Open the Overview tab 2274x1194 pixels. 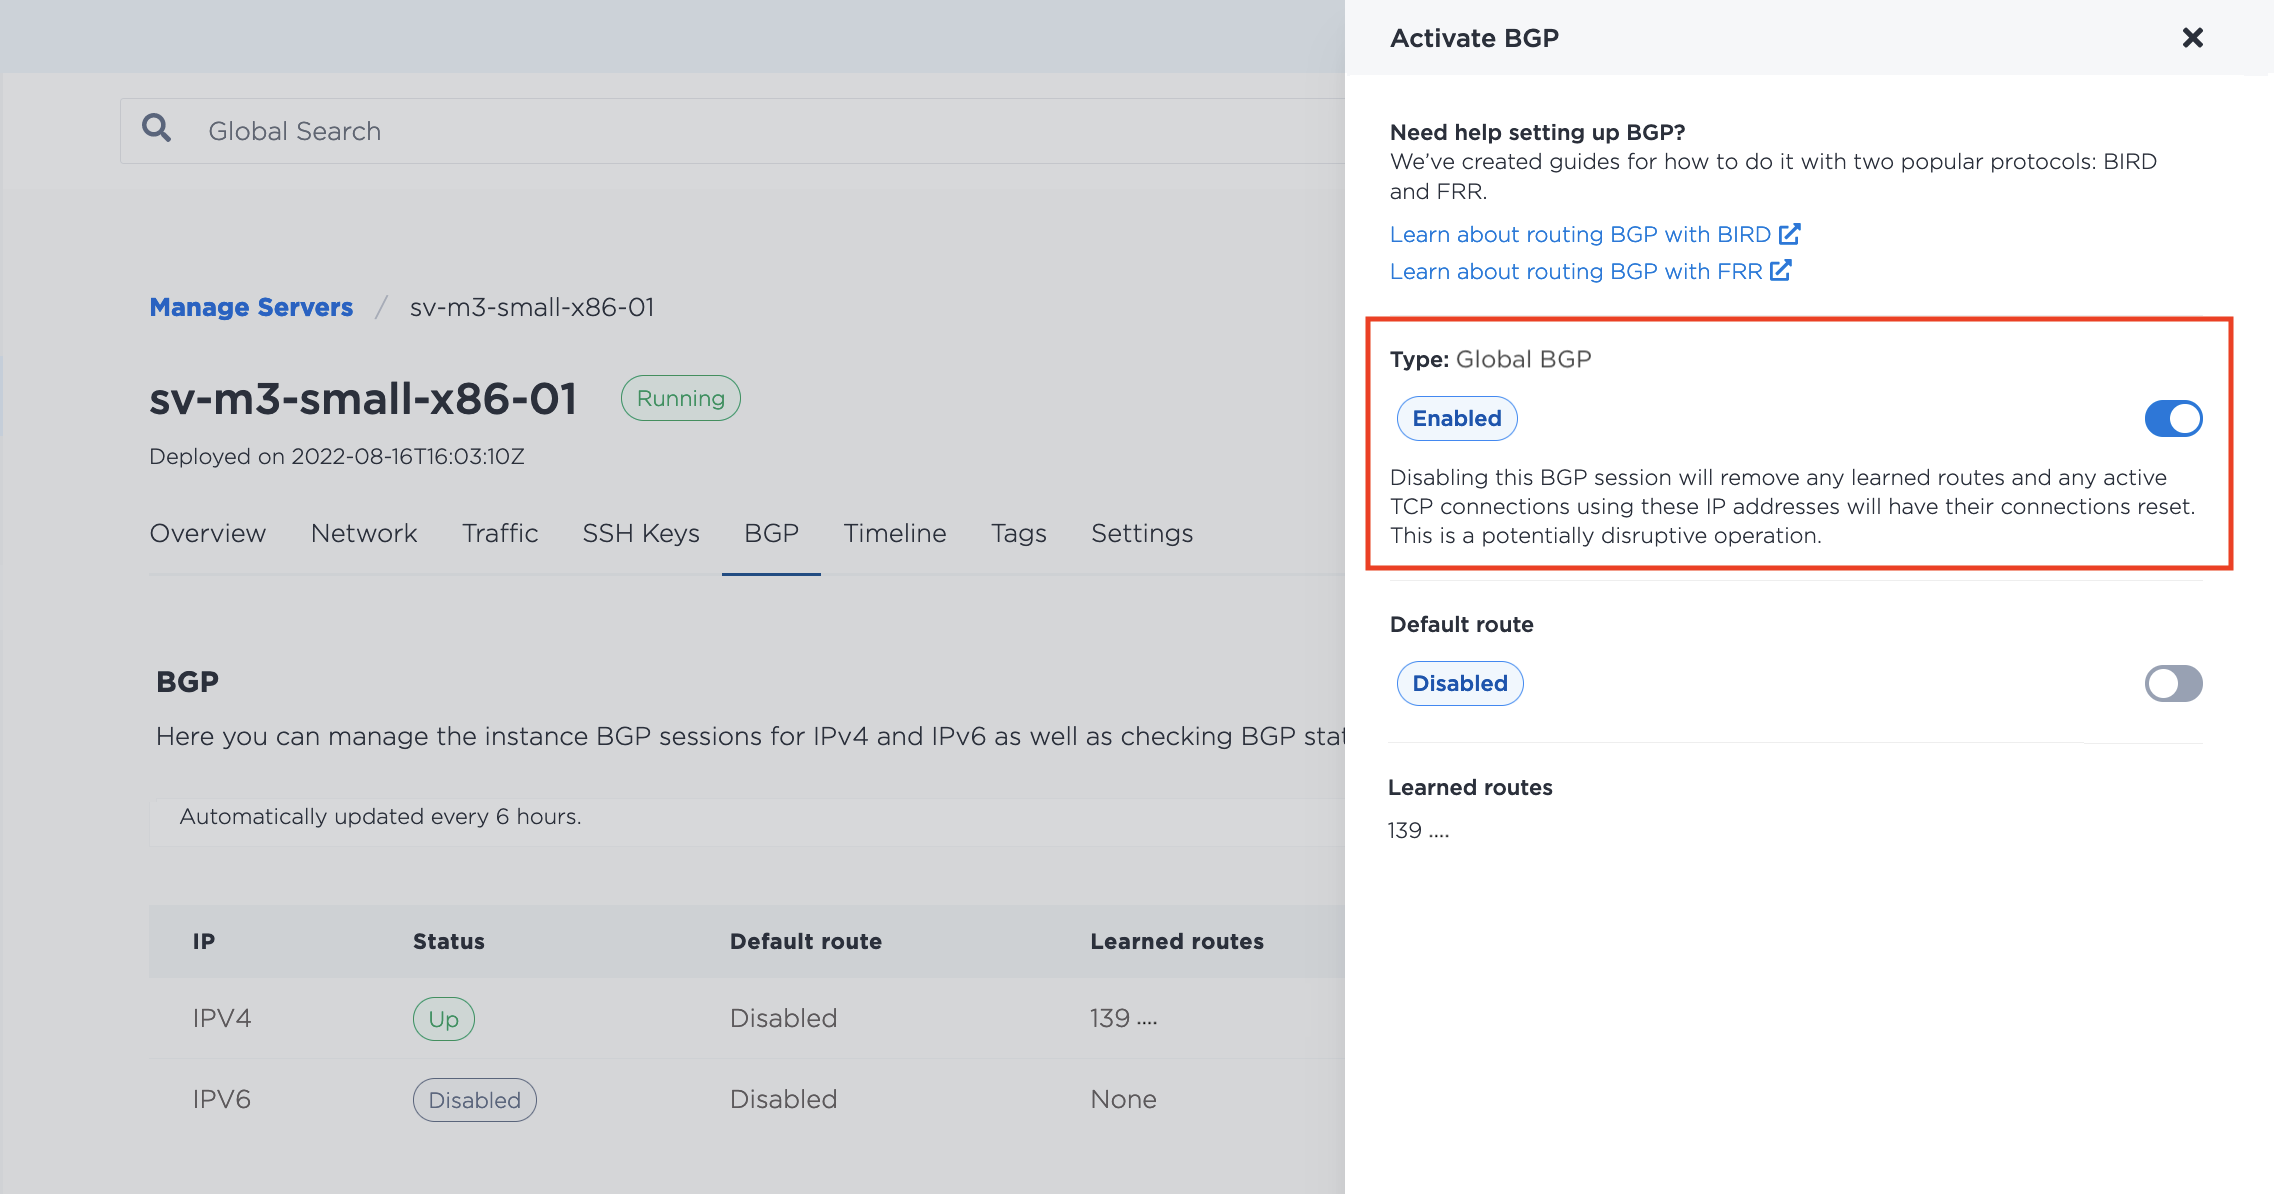[208, 533]
